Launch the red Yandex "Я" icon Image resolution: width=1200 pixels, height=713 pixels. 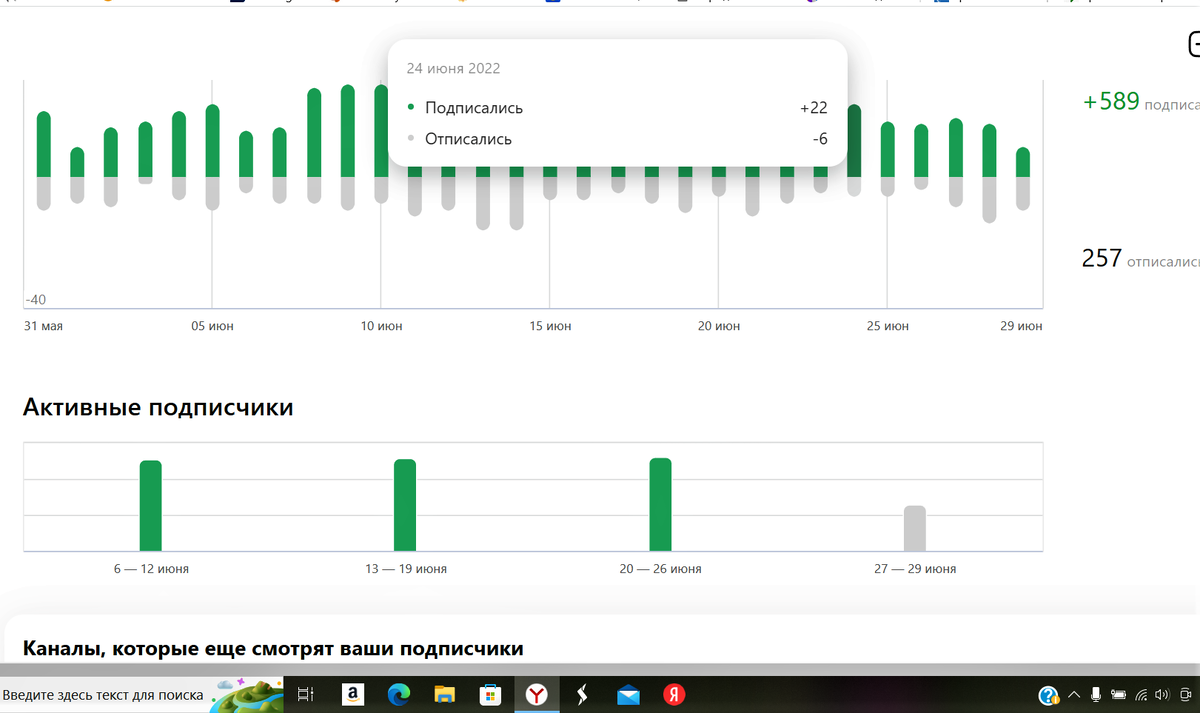pos(675,694)
